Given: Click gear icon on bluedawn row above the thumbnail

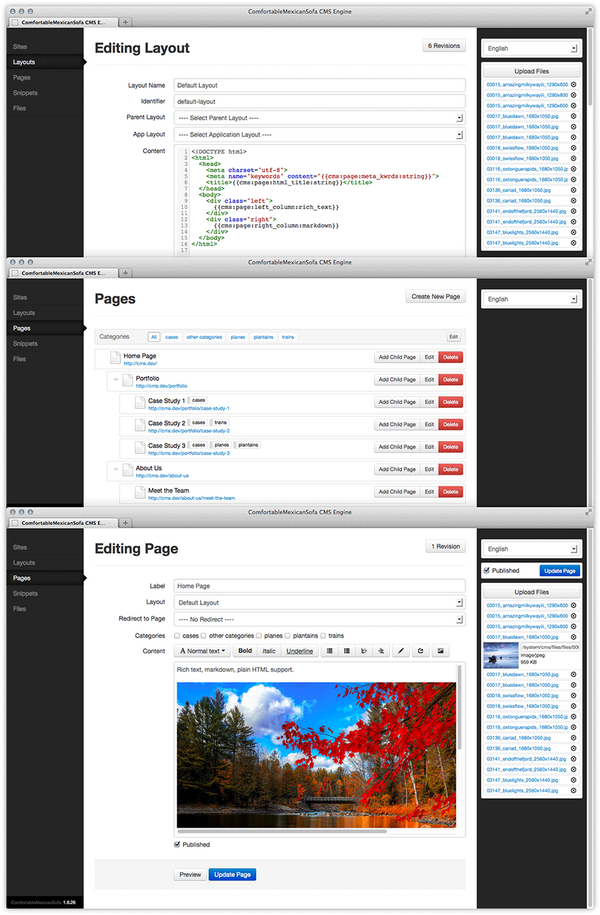Looking at the screenshot, I should pyautogui.click(x=573, y=637).
